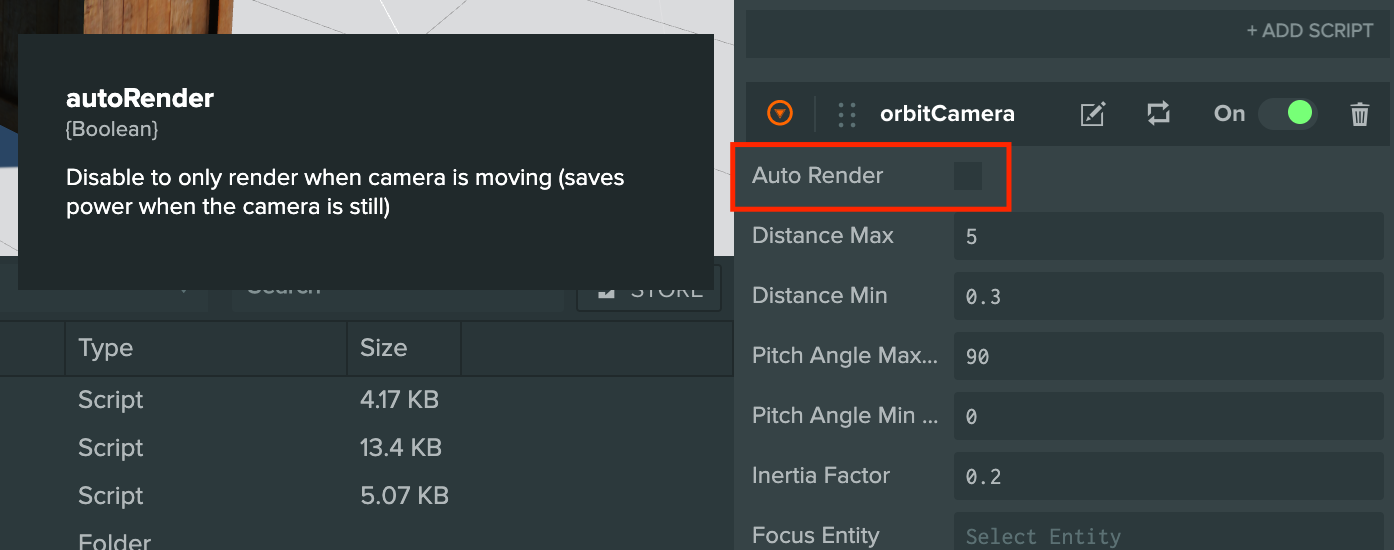The height and width of the screenshot is (550, 1394).
Task: Open orbitCamera script in code editor
Action: pyautogui.click(x=1093, y=114)
